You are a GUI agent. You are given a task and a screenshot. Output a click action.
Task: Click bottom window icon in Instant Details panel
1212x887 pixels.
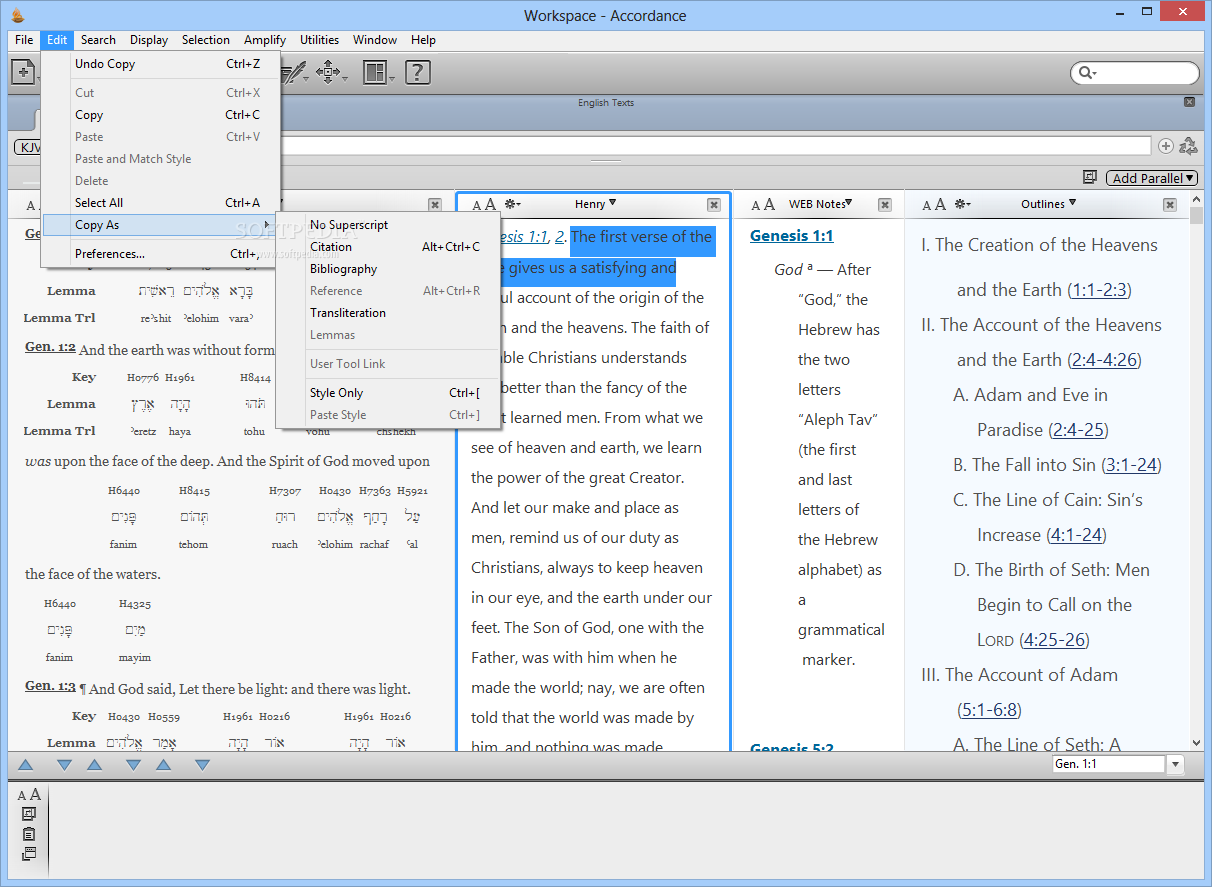[29, 854]
